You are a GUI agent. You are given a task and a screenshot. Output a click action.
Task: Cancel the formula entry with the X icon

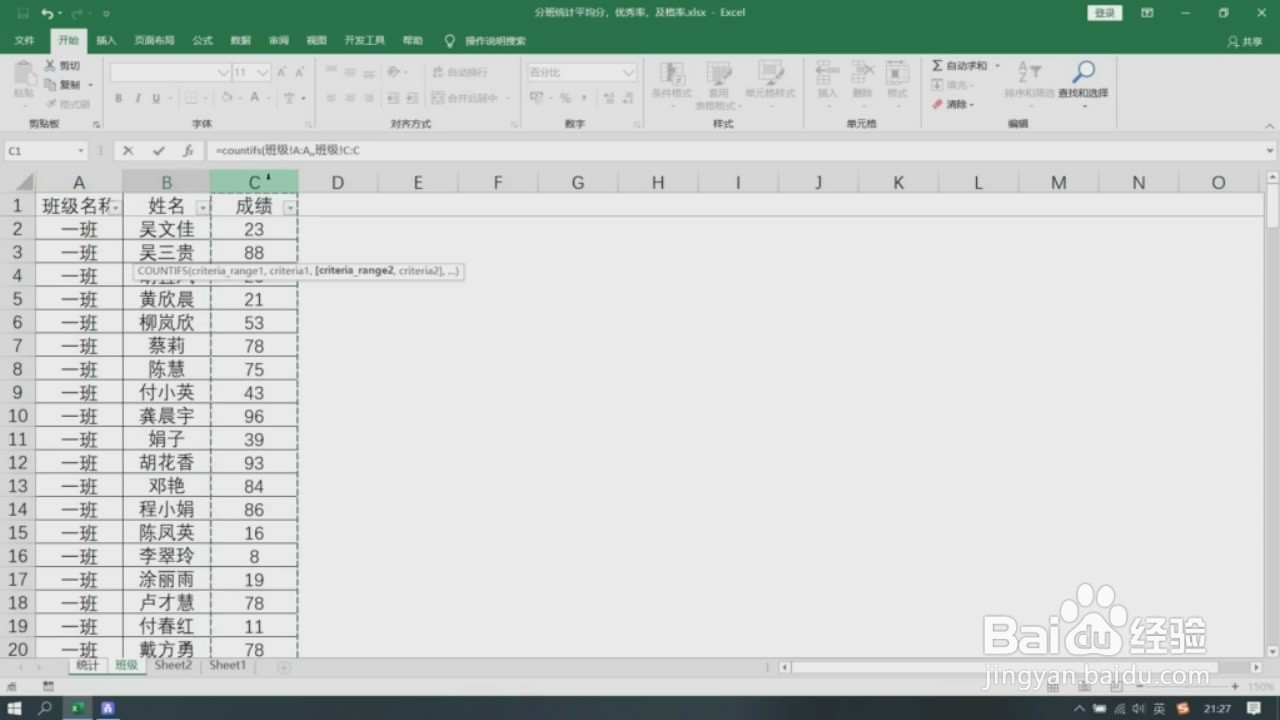128,151
